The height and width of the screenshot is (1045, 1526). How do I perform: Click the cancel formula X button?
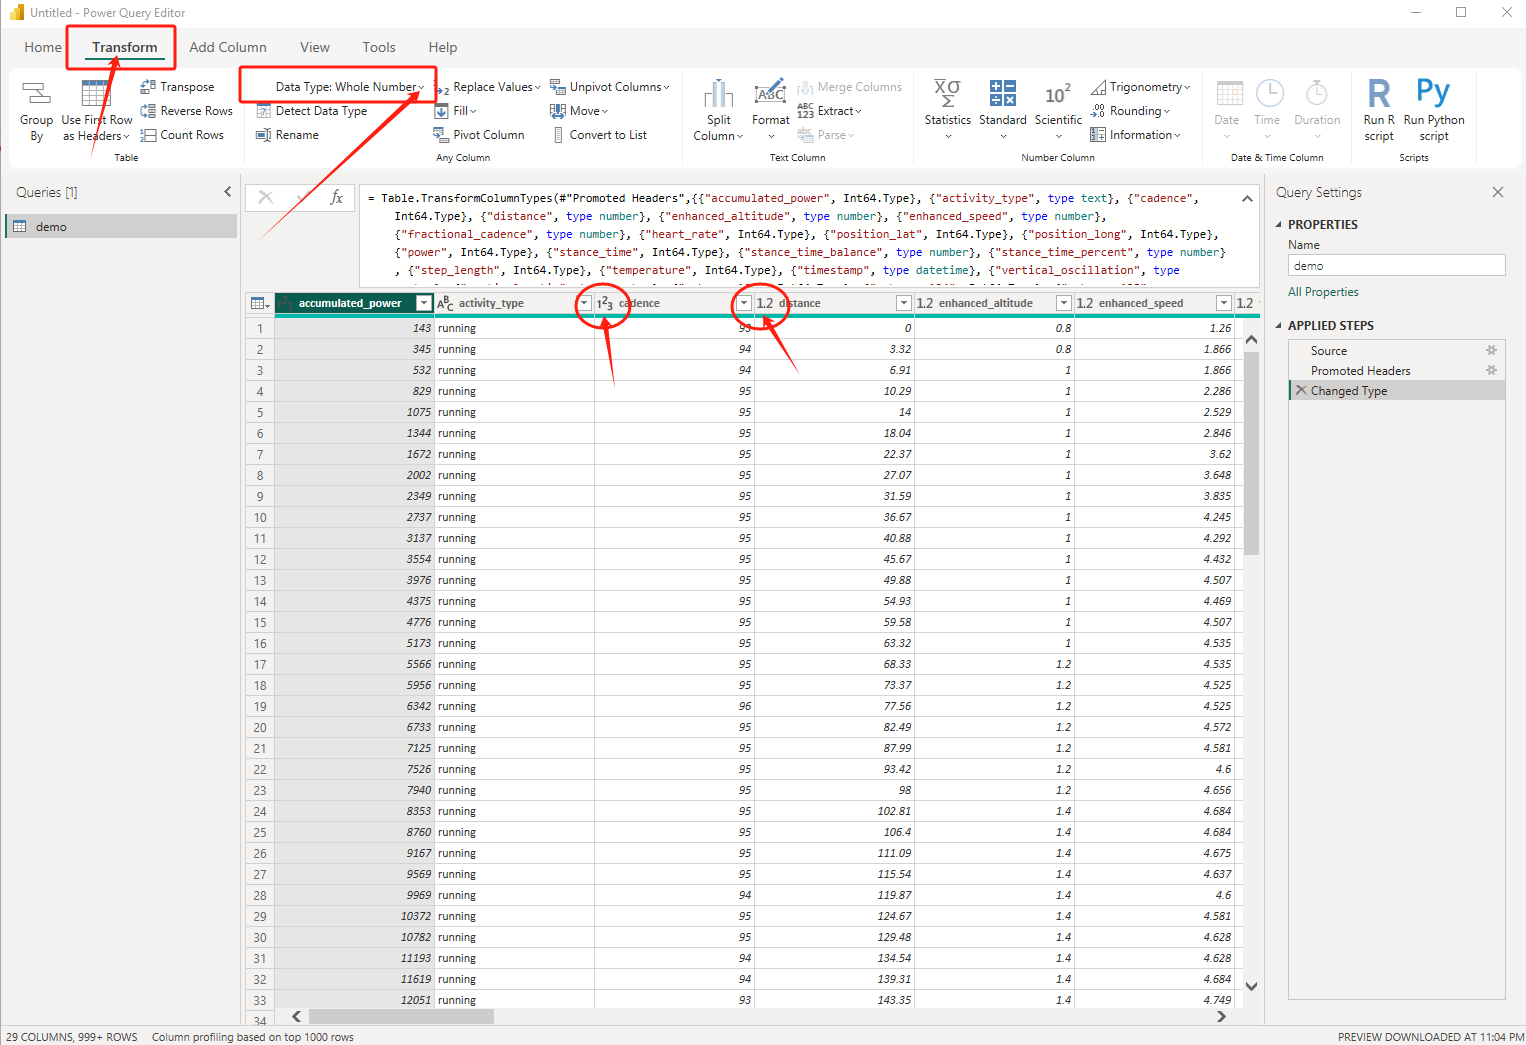coord(266,197)
